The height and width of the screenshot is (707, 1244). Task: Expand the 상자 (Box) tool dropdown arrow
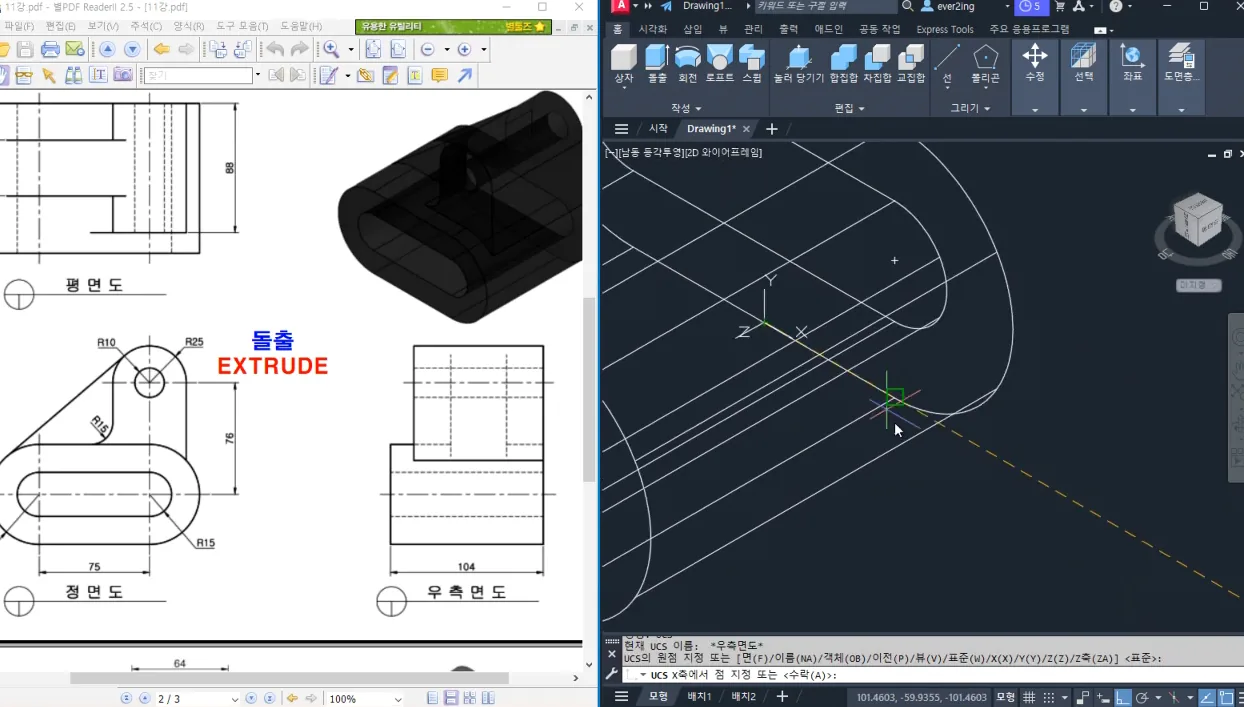(x=623, y=89)
